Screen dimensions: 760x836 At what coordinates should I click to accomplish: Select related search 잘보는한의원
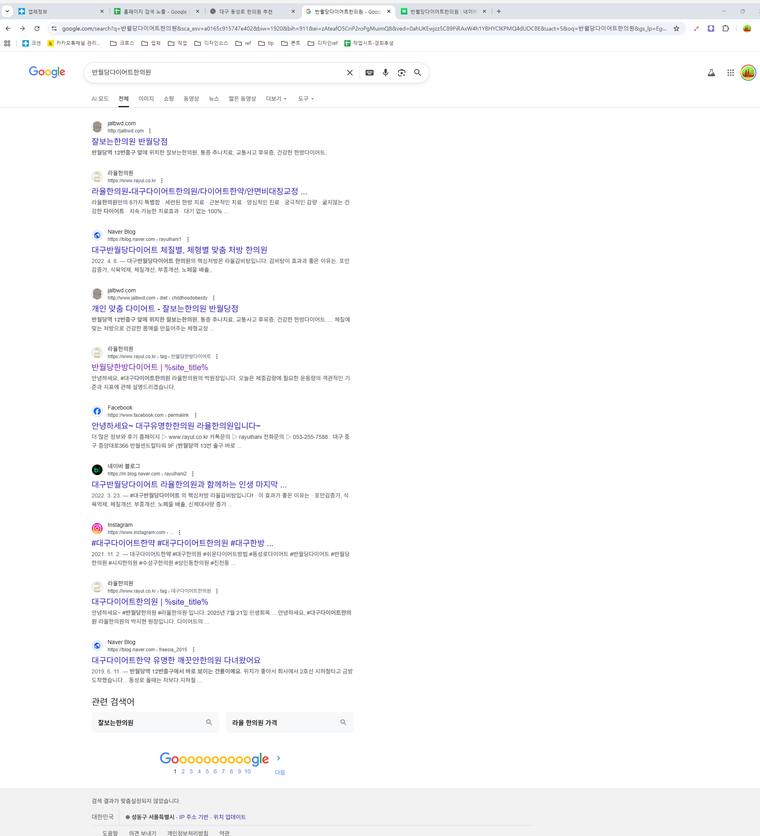pyautogui.click(x=155, y=722)
